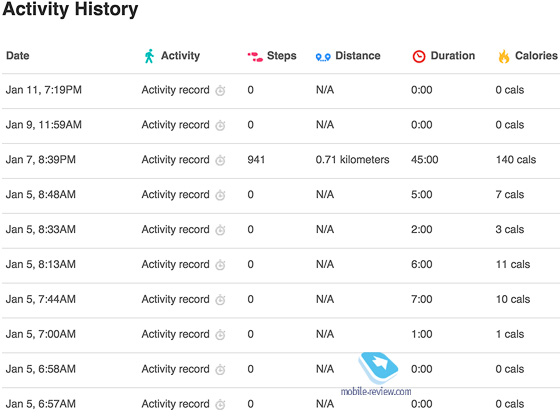
Task: Open Activity record for Jan 11, 7:19PM
Action: point(175,90)
